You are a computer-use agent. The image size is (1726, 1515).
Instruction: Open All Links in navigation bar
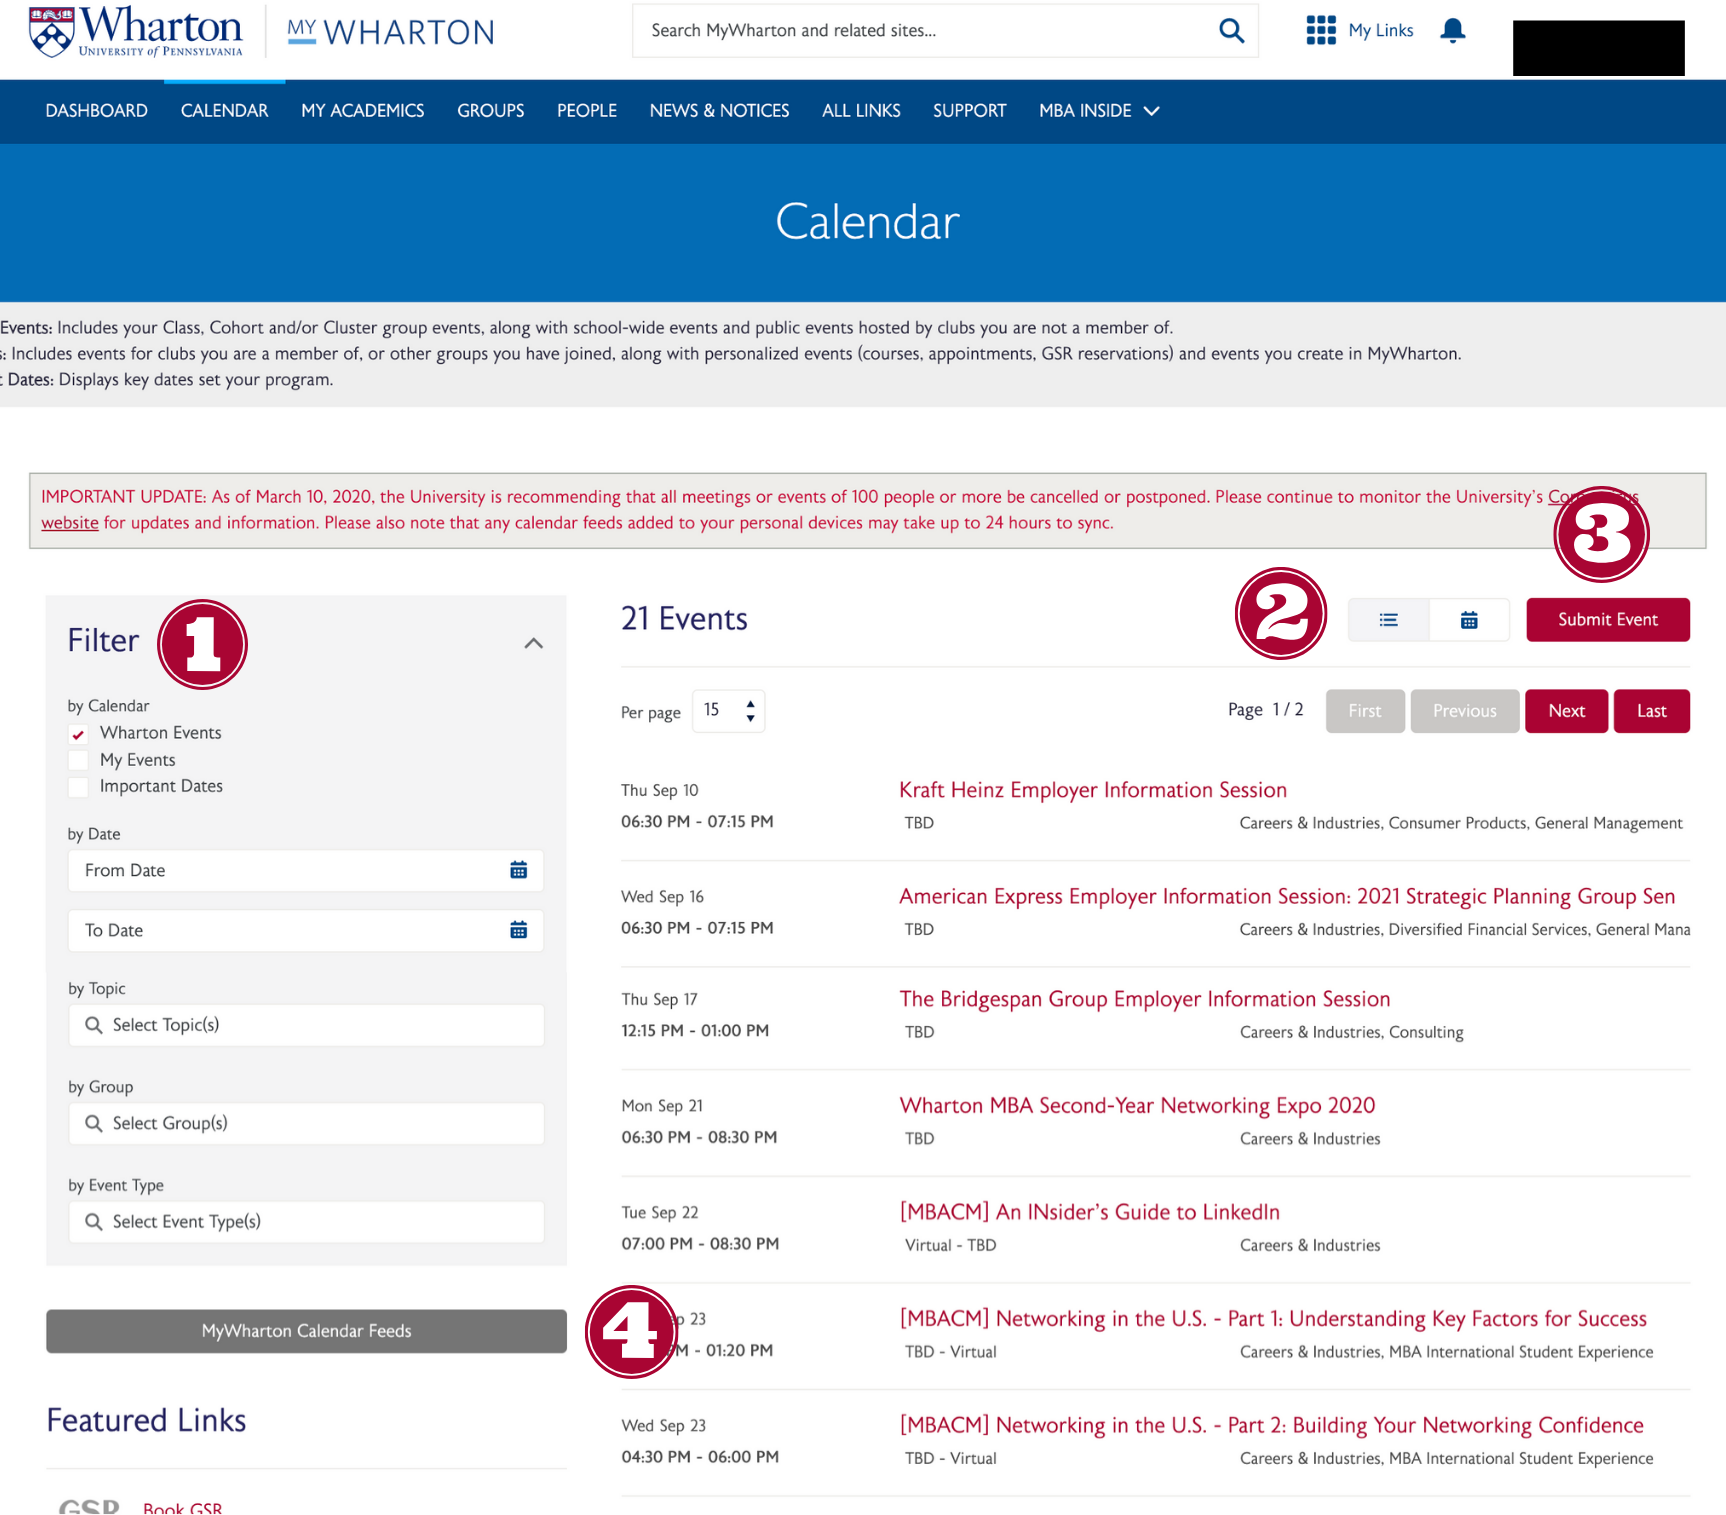pyautogui.click(x=862, y=111)
